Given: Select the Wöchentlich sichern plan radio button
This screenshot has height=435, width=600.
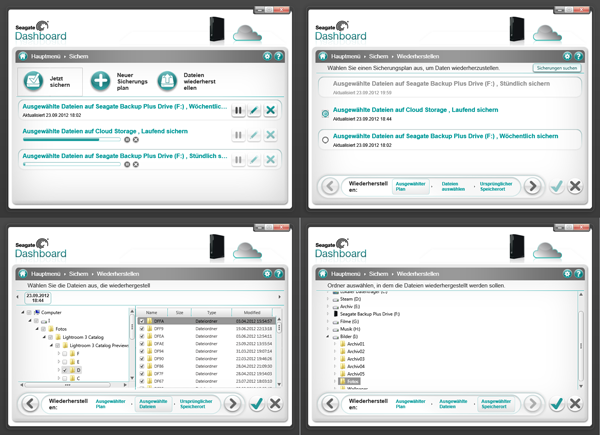Looking at the screenshot, I should pyautogui.click(x=325, y=140).
